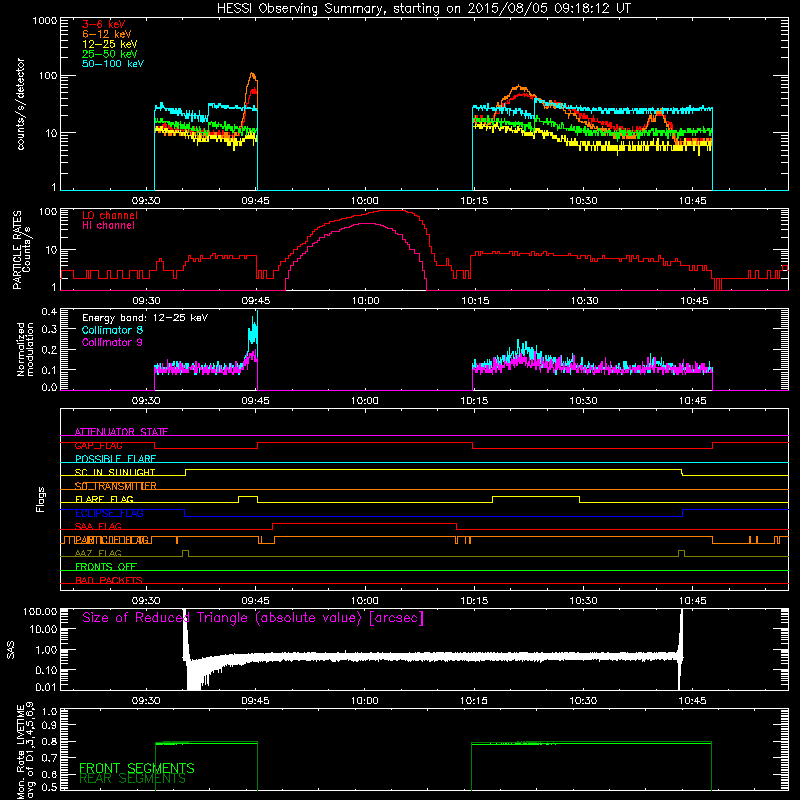Click the HESSI Observing Summary title

[423, 9]
